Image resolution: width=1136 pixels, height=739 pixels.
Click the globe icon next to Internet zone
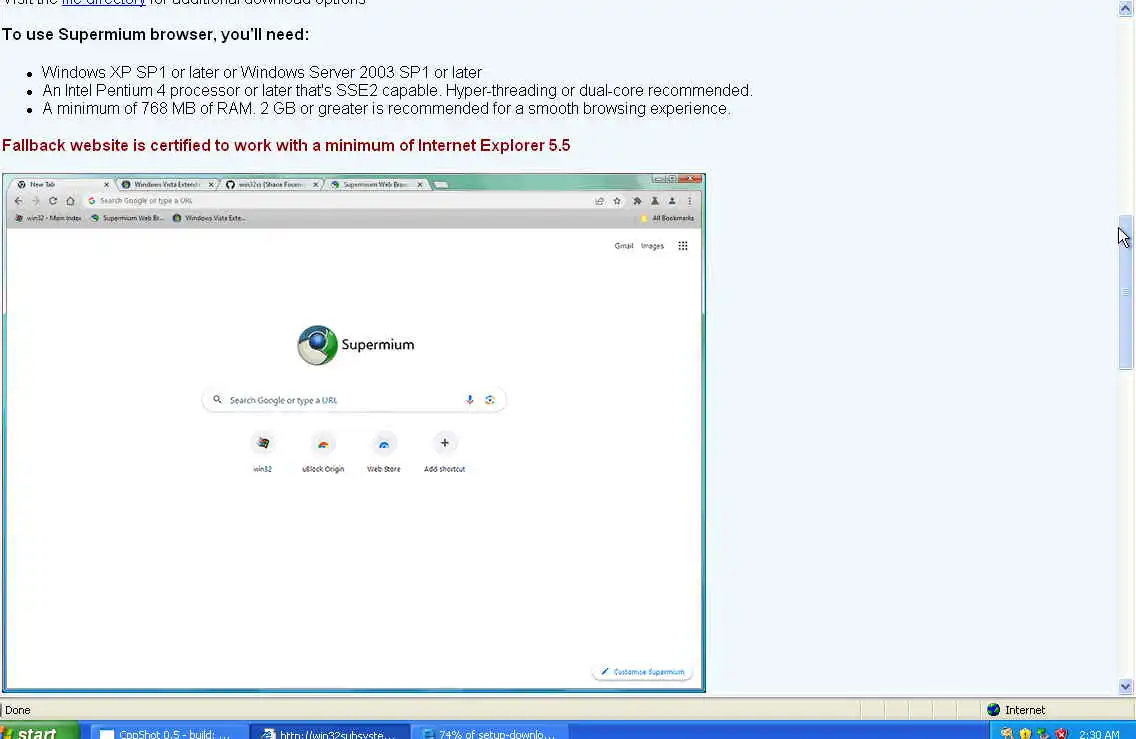tap(993, 710)
